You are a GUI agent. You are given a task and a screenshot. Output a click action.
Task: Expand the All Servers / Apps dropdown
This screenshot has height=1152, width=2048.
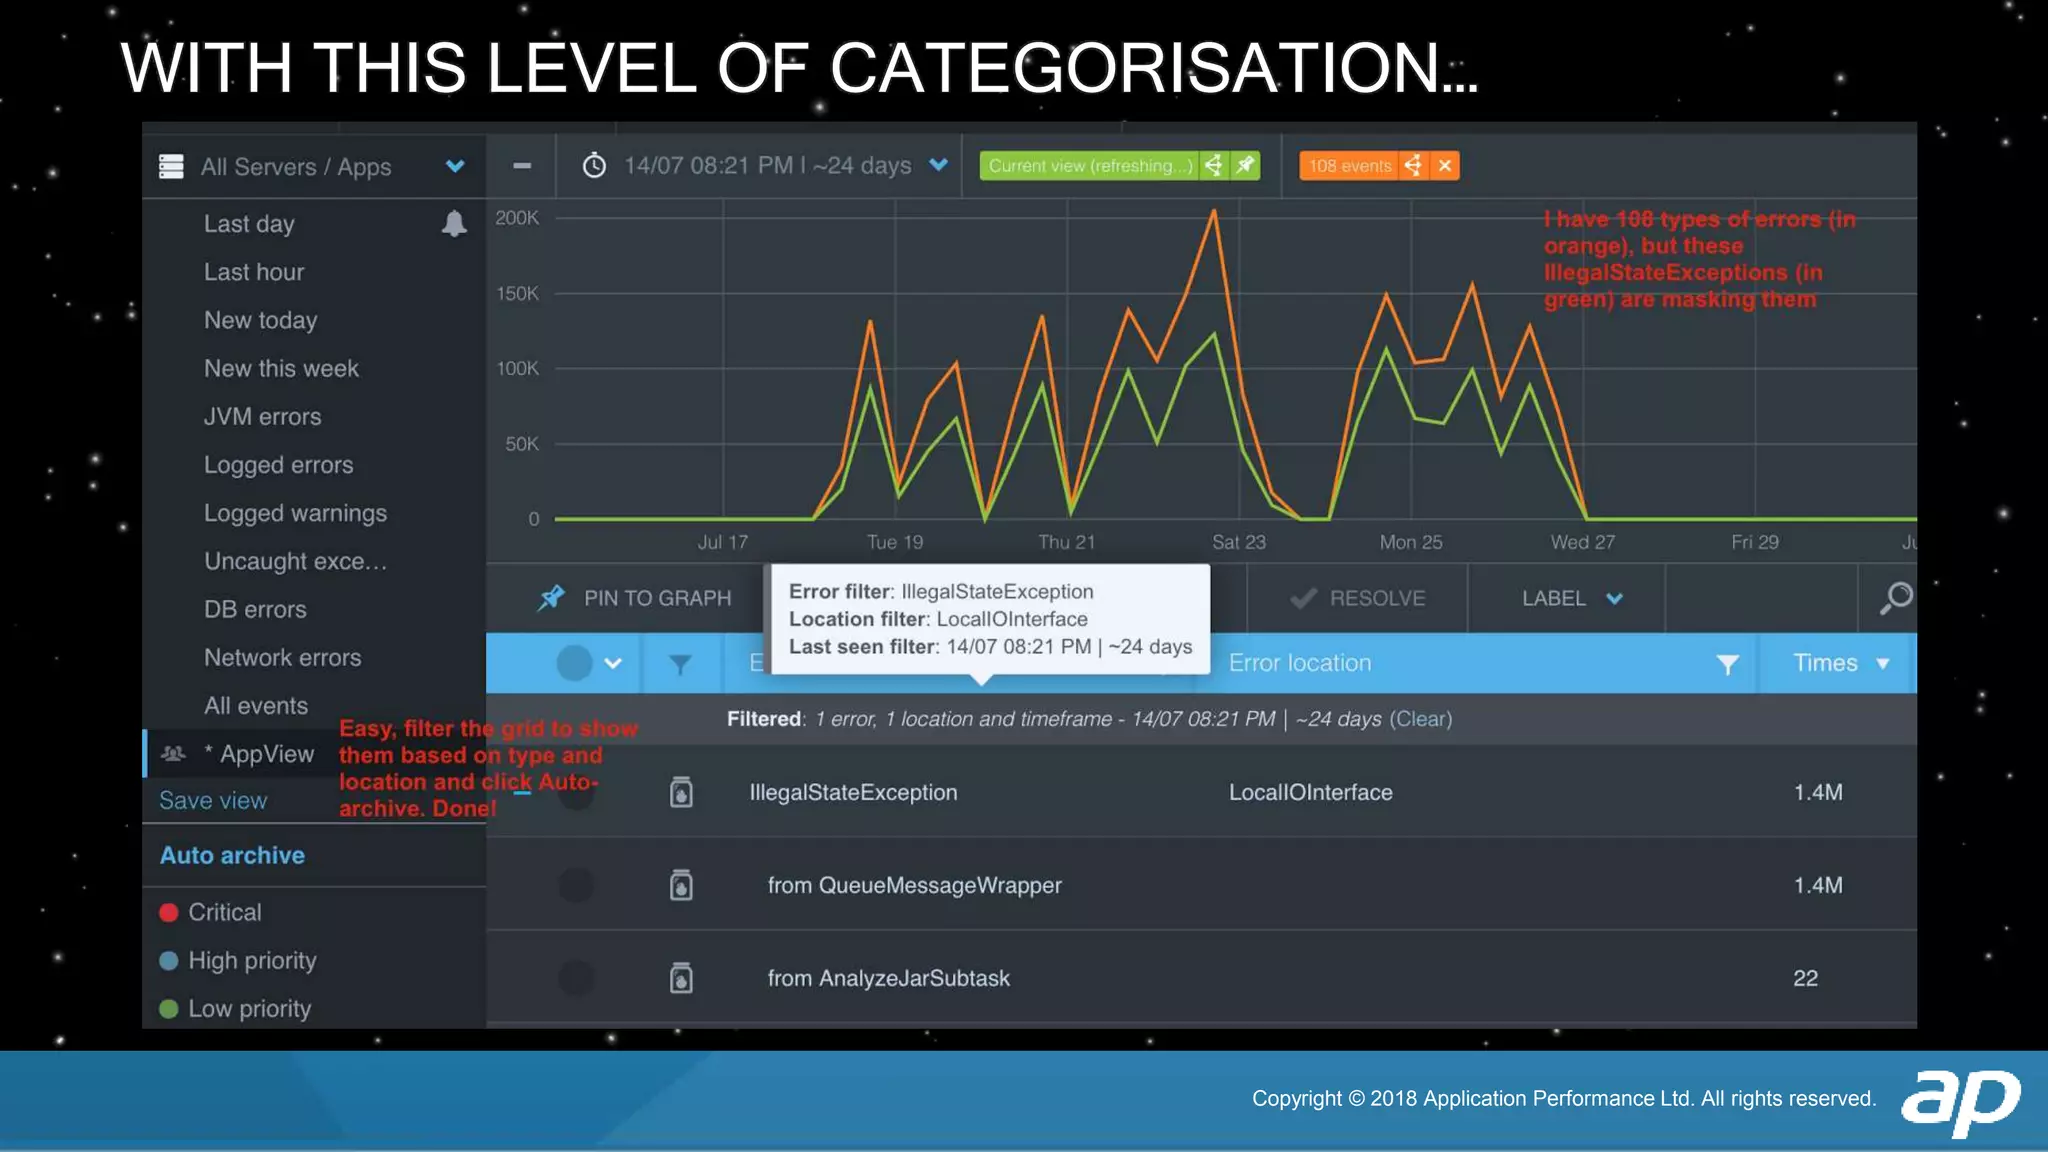coord(455,166)
